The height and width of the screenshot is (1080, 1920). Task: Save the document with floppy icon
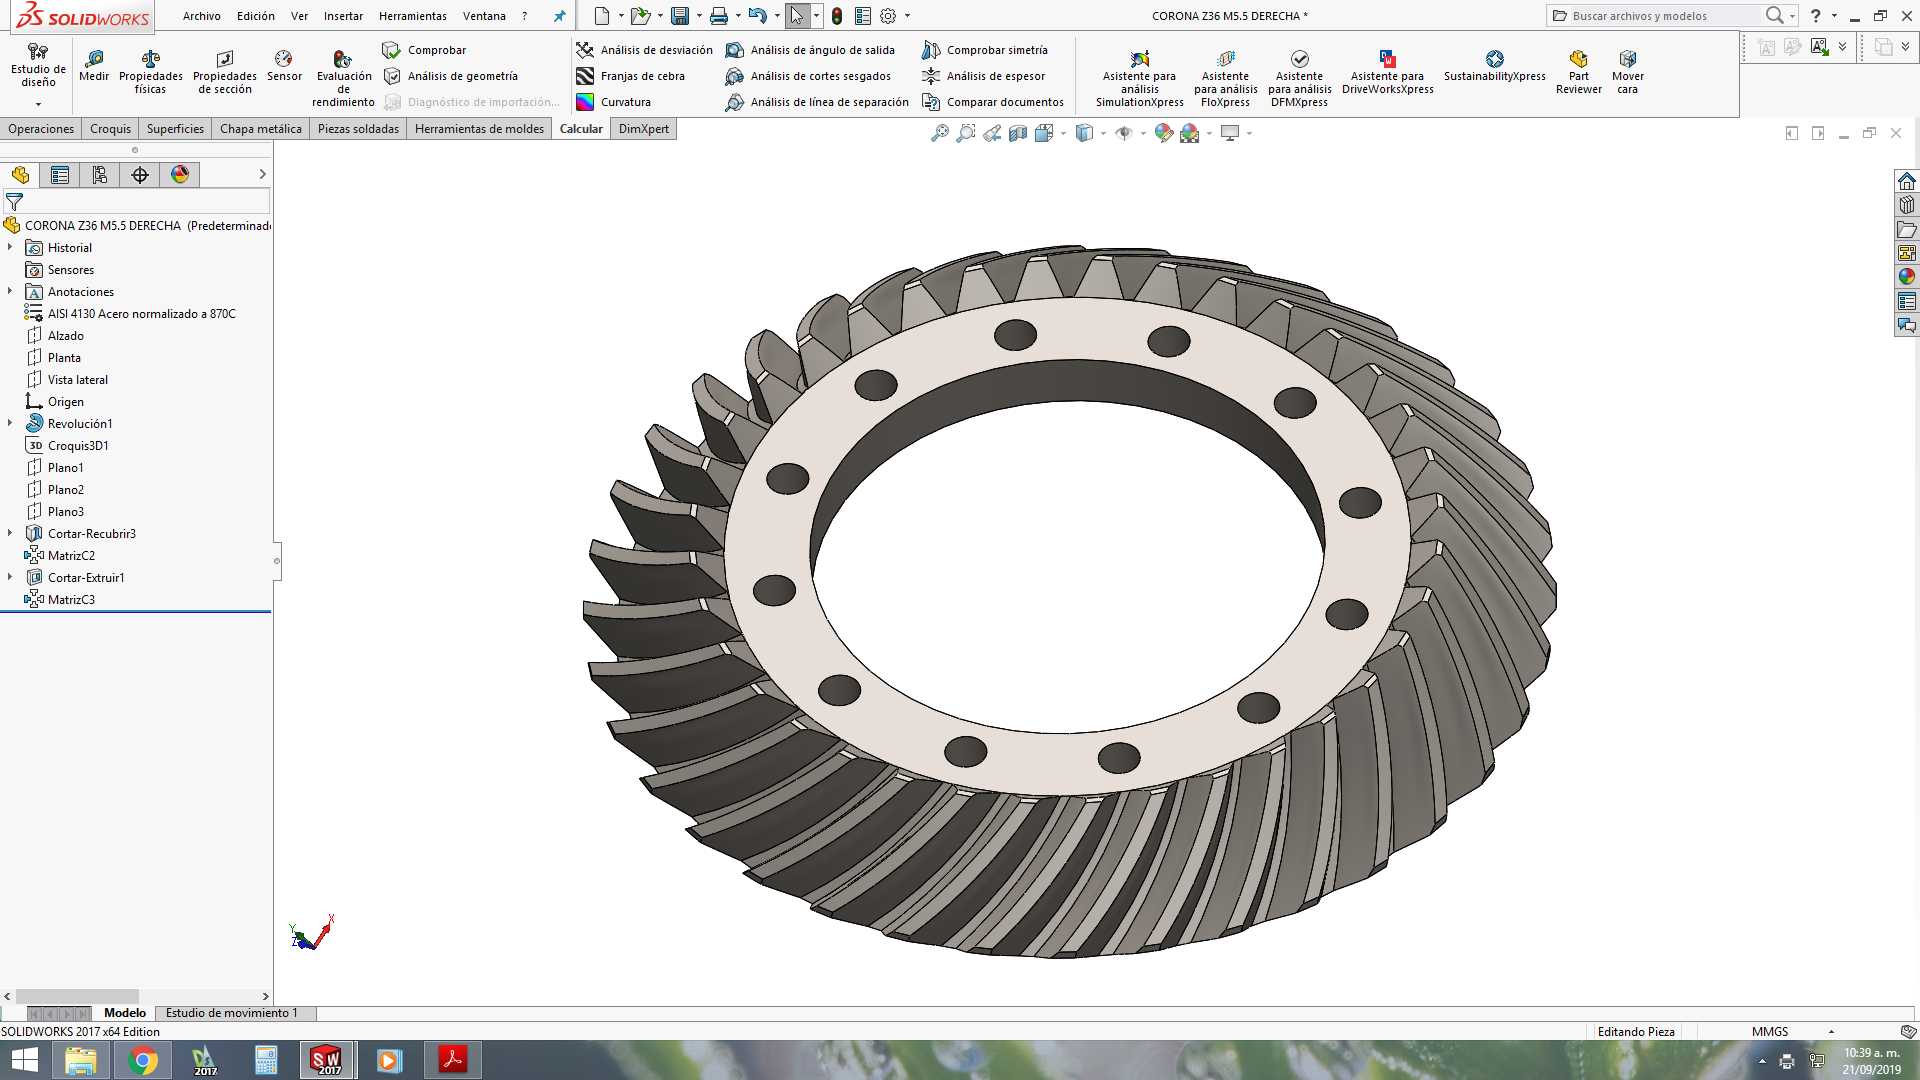(680, 16)
